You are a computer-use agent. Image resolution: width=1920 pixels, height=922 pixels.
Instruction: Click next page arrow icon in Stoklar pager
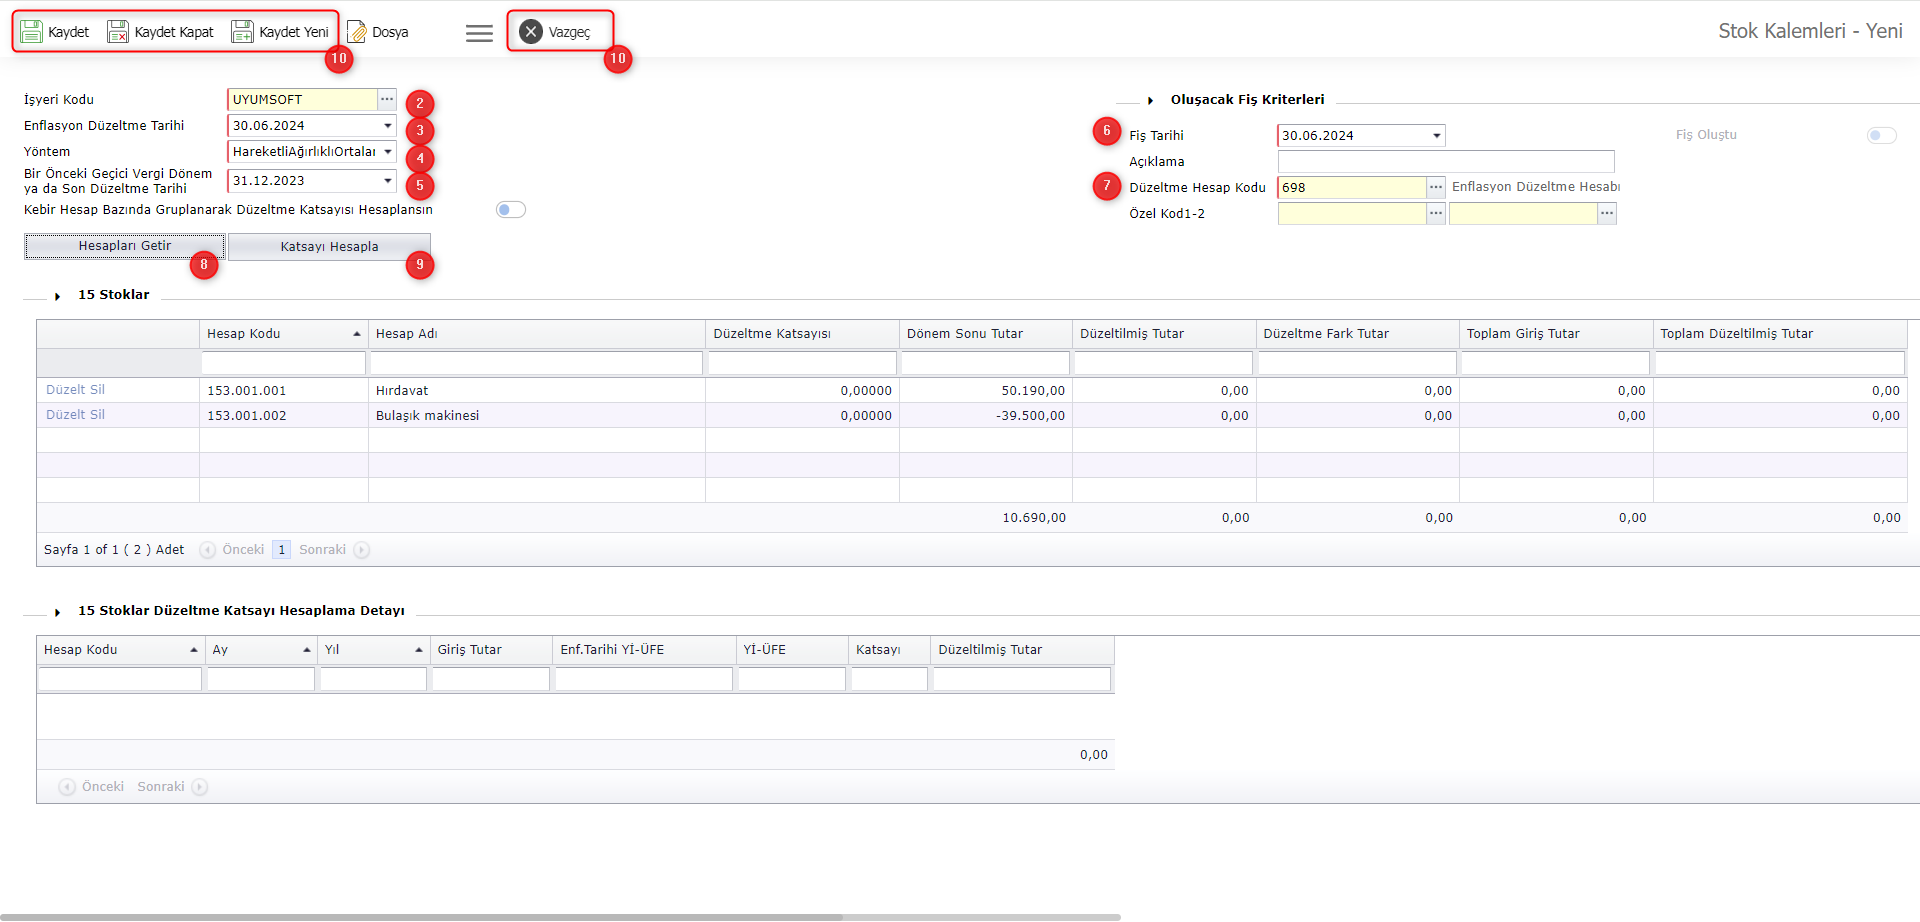coord(362,550)
